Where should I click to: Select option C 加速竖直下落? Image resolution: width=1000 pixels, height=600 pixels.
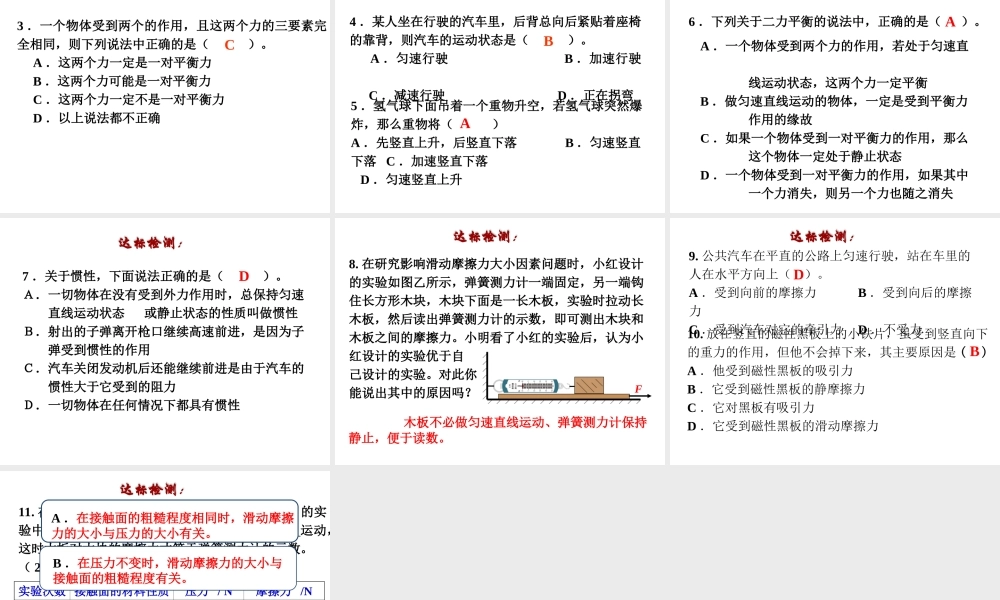[437, 161]
